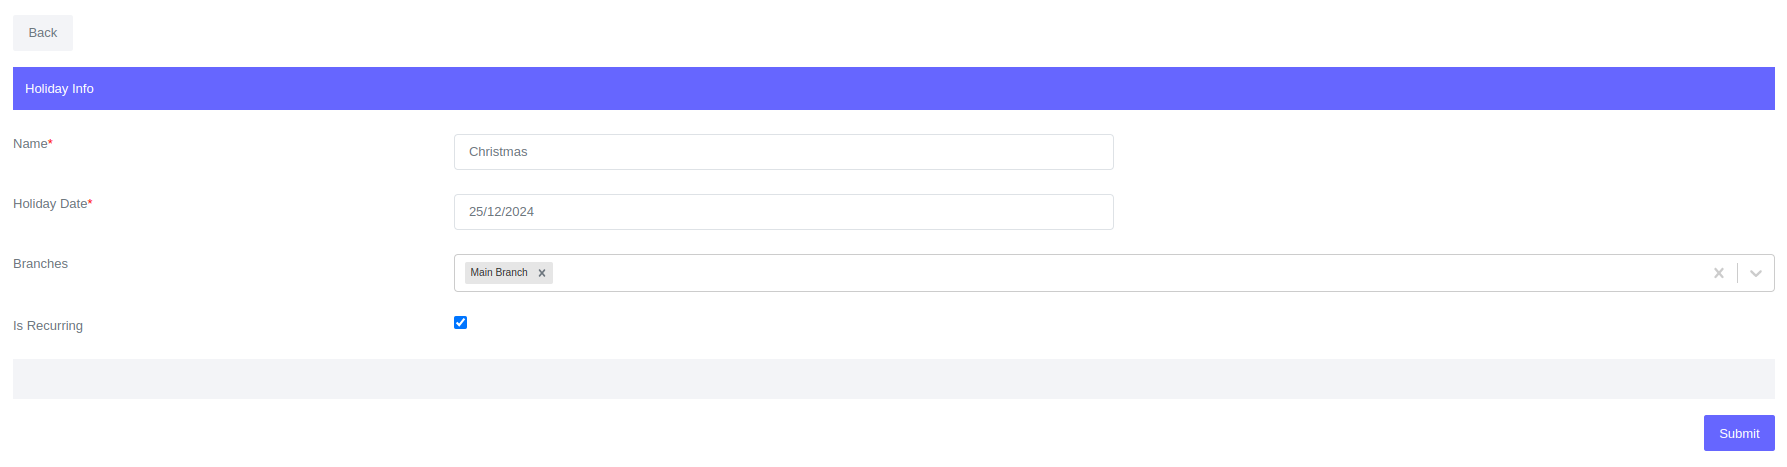Focus the Name input field

pyautogui.click(x=783, y=152)
